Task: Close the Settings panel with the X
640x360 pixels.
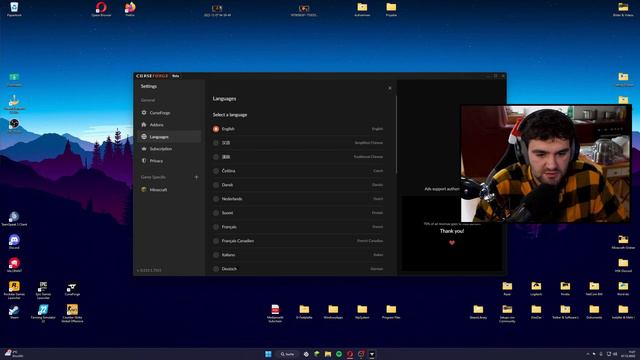Action: tap(390, 88)
